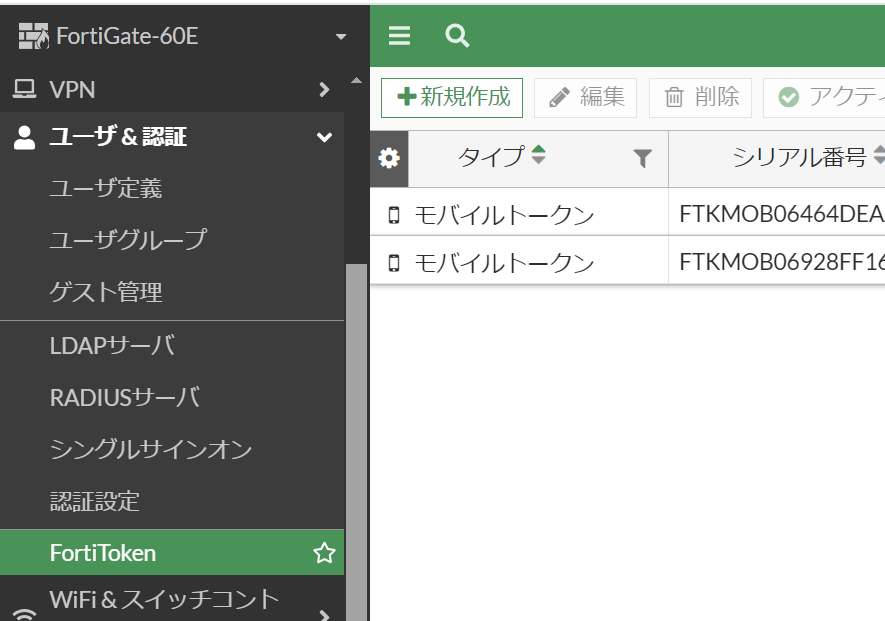
Task: Select モバイルトークン cell in FTKMOB06928FF16 row
Action: point(519,260)
